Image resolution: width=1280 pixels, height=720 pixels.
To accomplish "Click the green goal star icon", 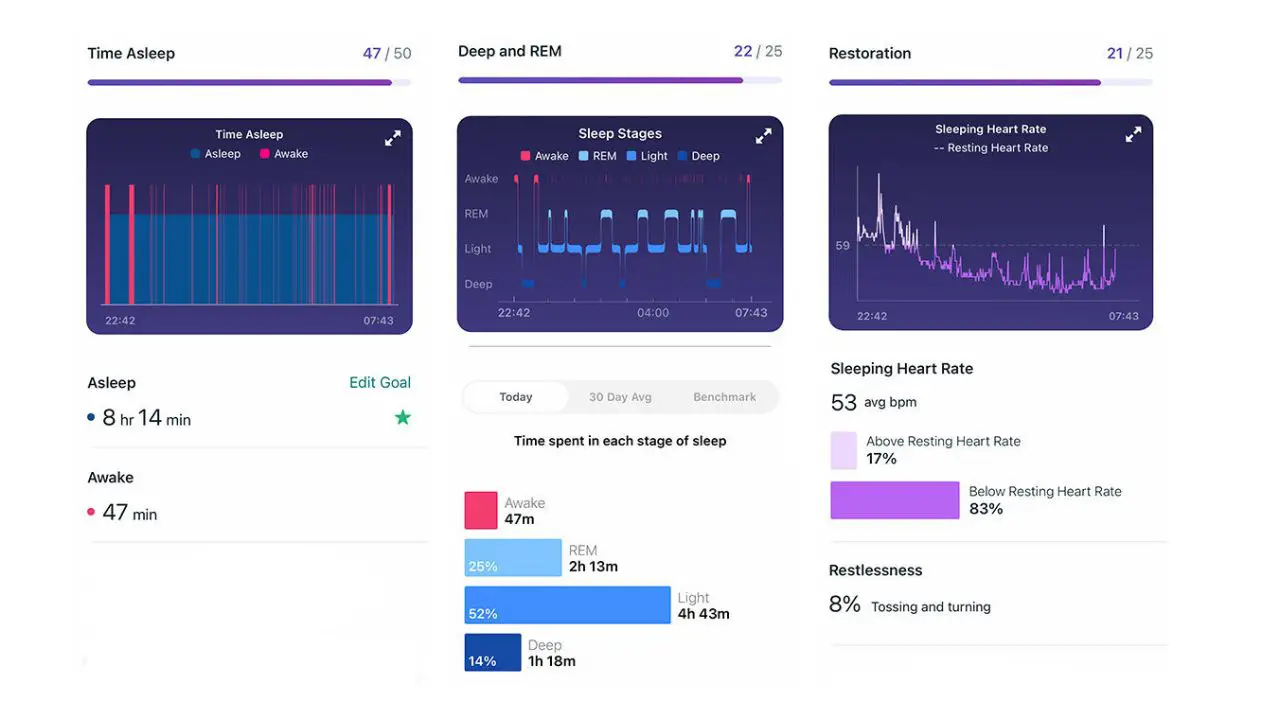I will (x=402, y=417).
